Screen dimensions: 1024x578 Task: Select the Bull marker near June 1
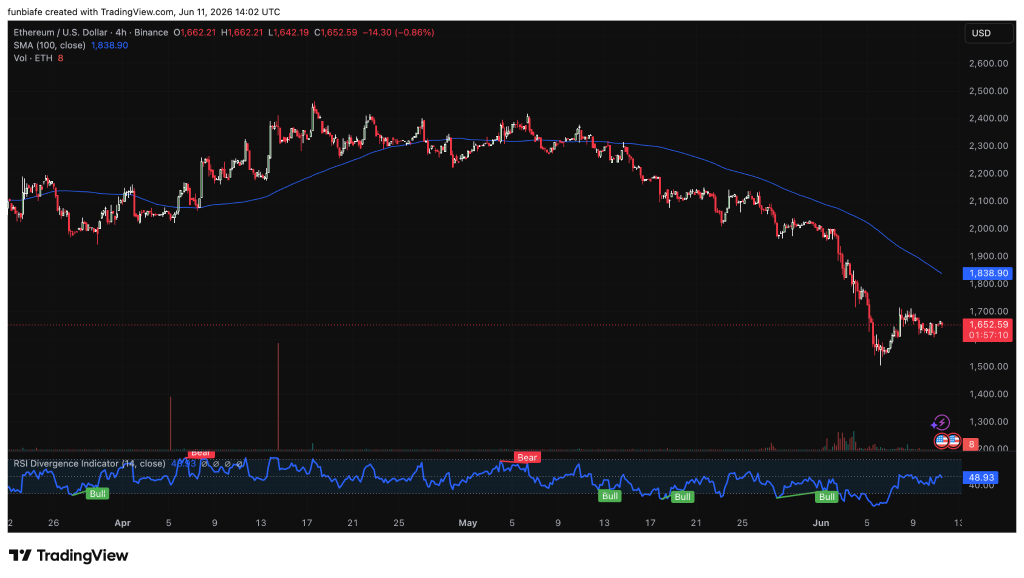click(827, 497)
